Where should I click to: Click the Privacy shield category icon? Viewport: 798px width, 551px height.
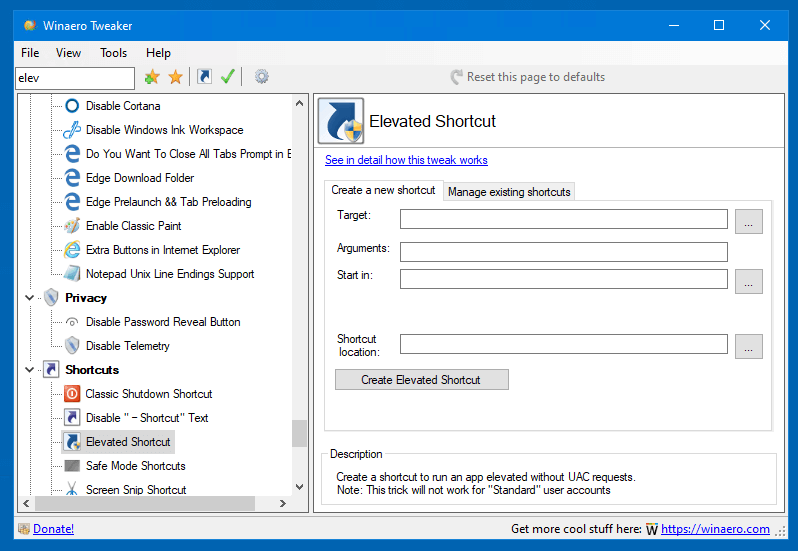51,298
